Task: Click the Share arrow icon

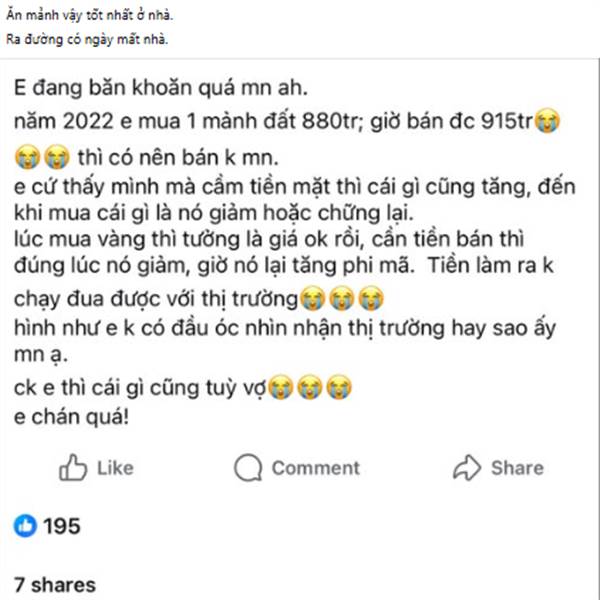Action: [467, 467]
